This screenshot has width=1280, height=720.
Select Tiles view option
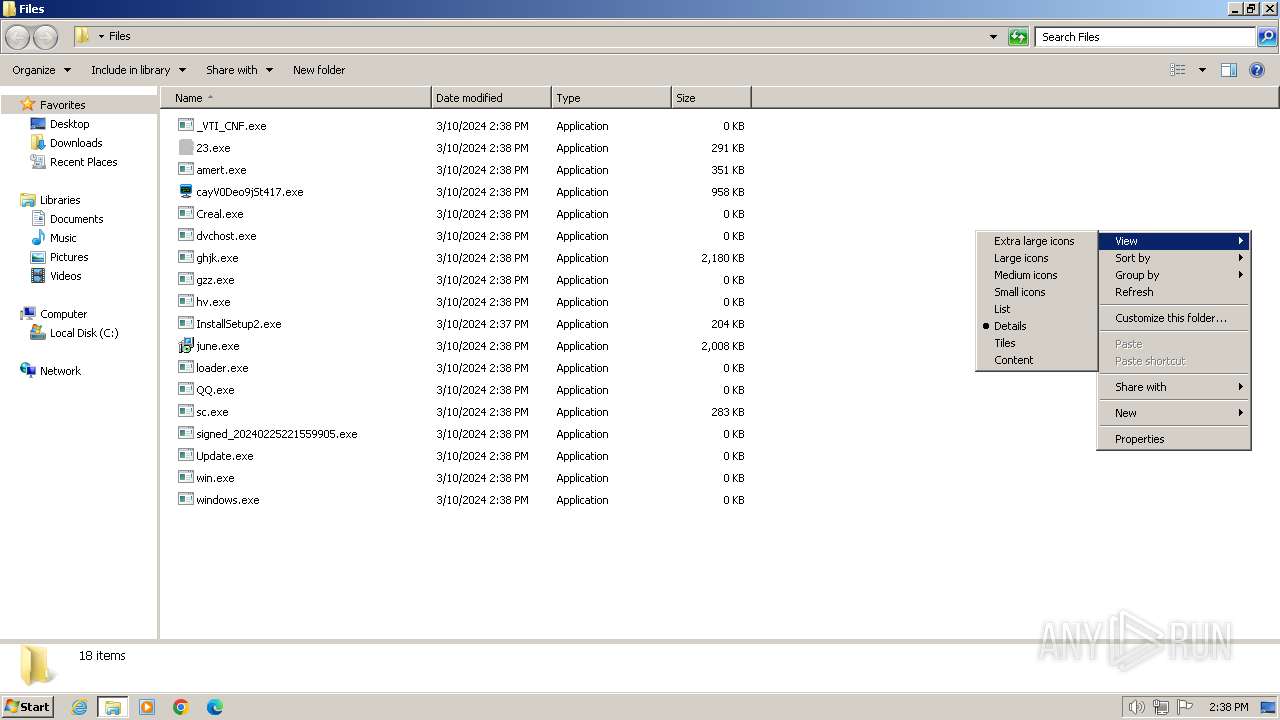point(1036,343)
